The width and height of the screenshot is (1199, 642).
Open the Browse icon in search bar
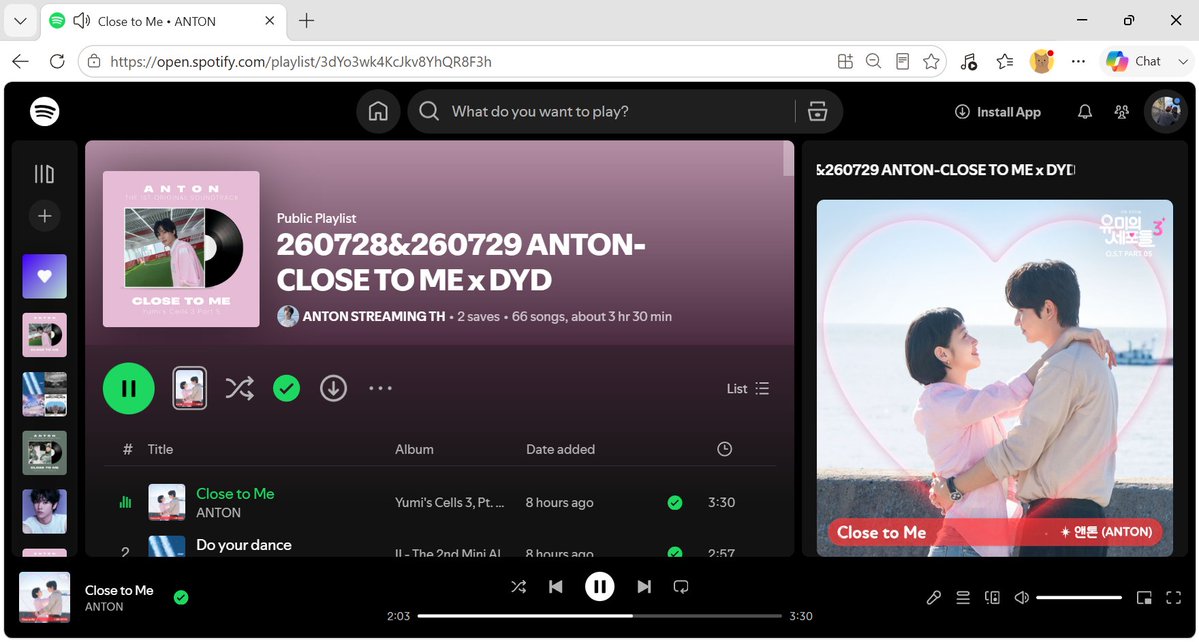coord(817,112)
